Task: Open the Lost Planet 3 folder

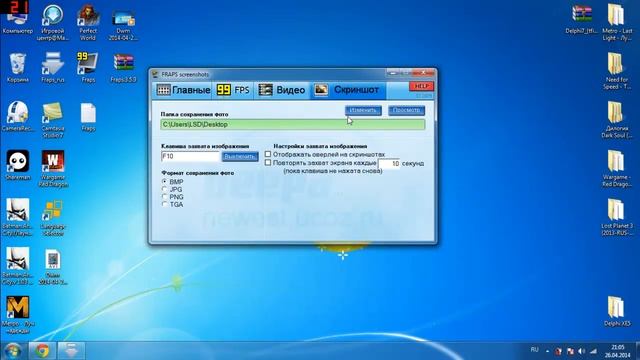Action: pos(617,217)
